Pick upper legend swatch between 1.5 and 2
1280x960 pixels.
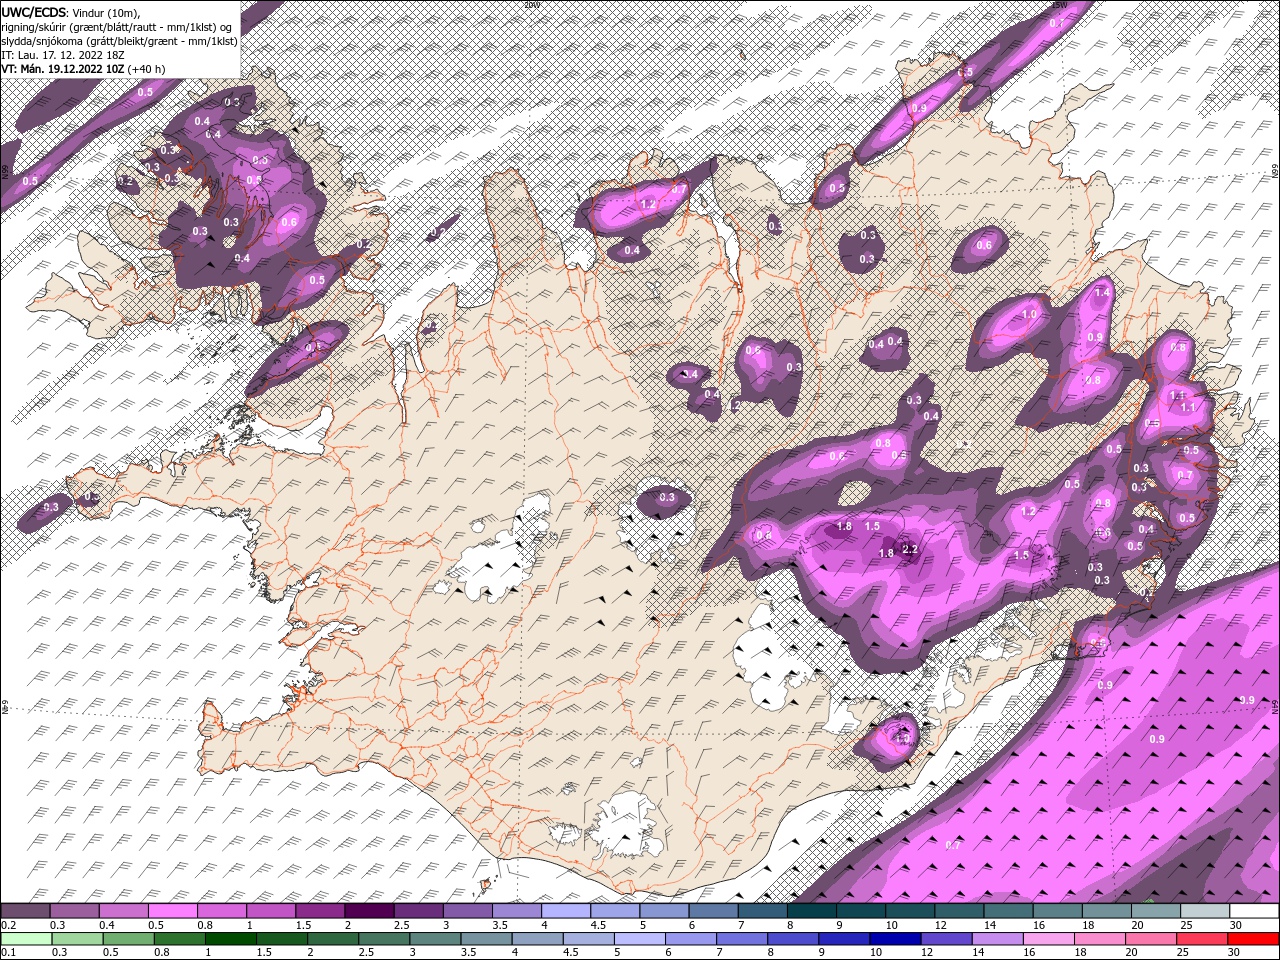click(319, 911)
